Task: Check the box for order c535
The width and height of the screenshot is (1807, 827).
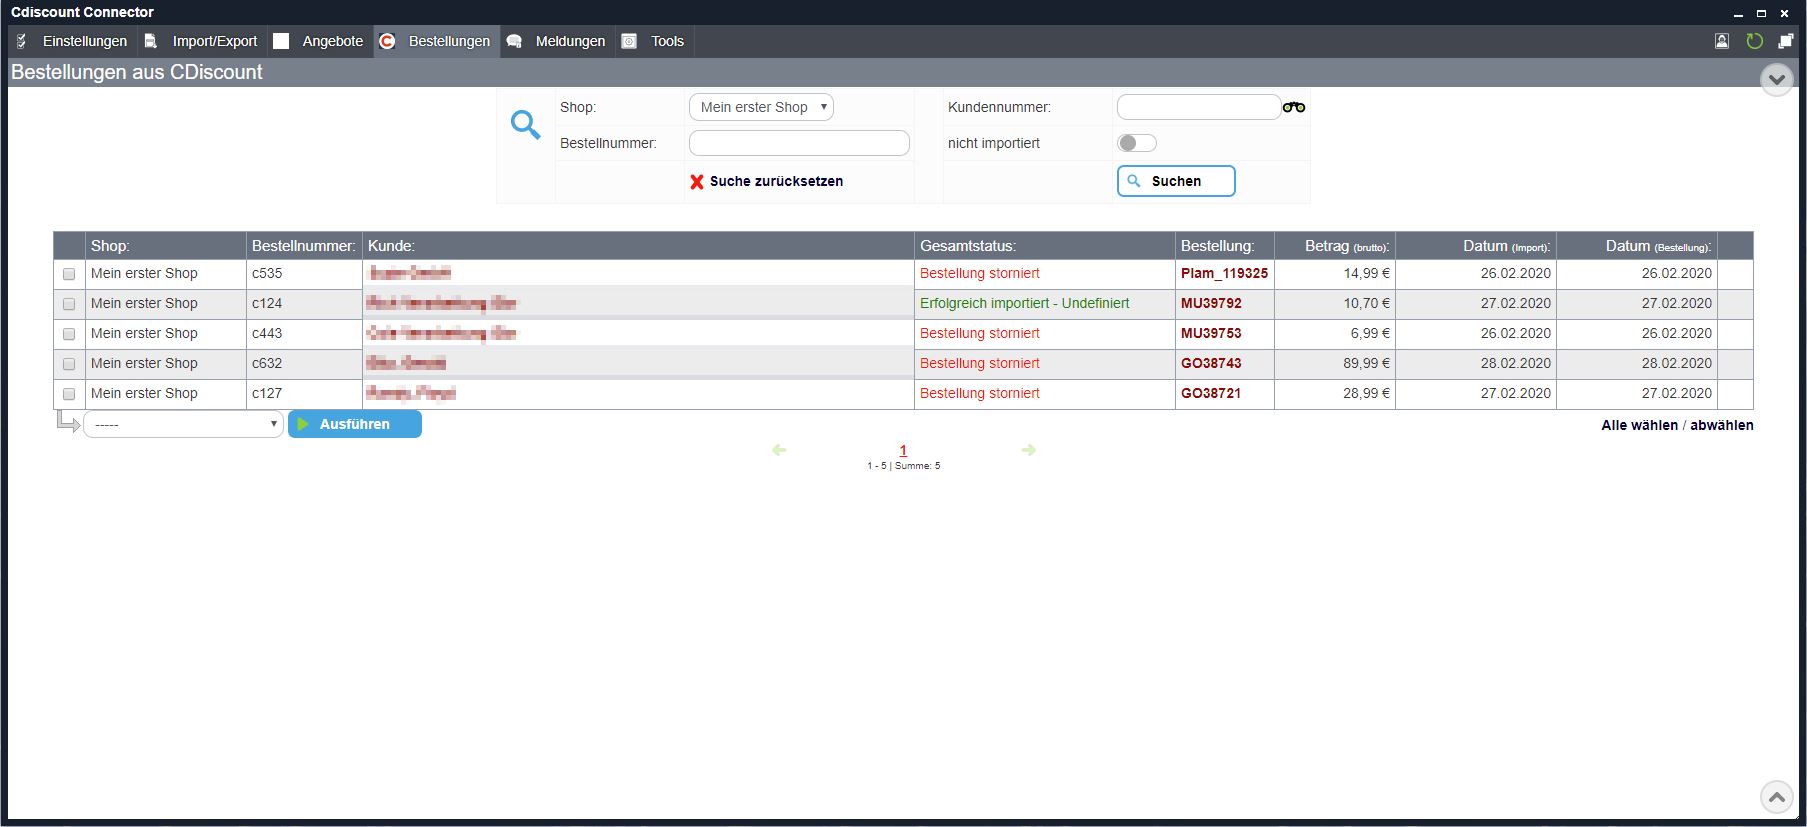Action: pyautogui.click(x=69, y=274)
